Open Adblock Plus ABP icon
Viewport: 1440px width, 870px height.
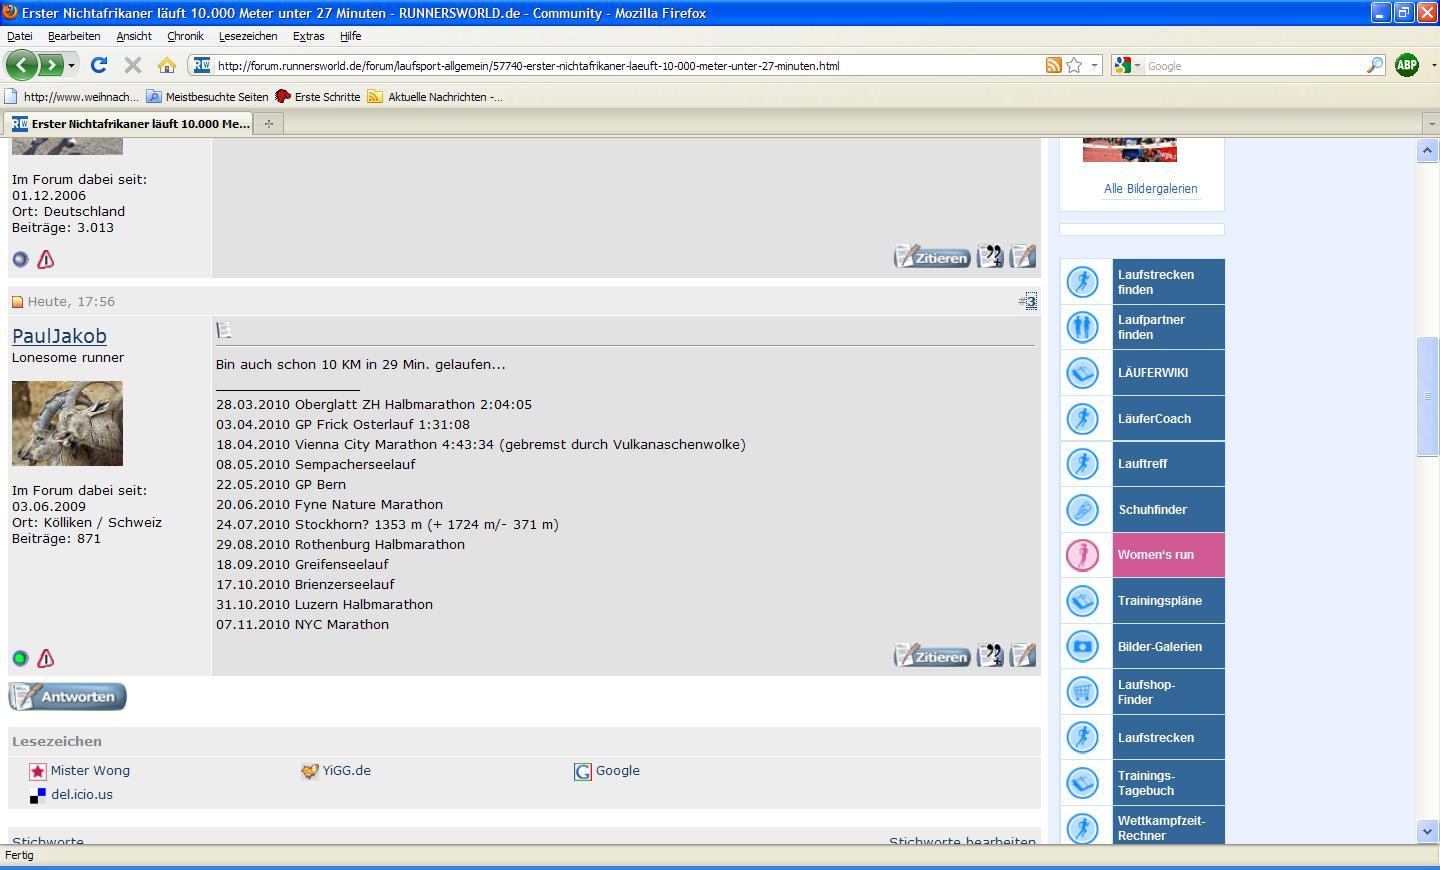pos(1406,65)
